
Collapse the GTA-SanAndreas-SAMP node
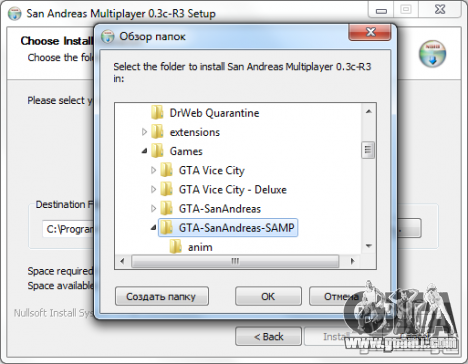coord(153,228)
